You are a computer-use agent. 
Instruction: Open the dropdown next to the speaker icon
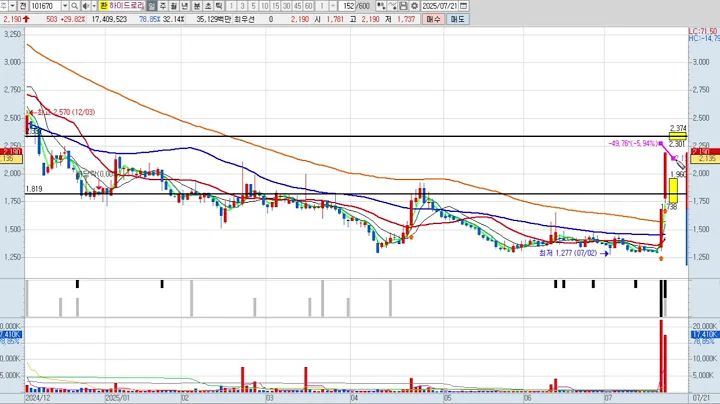coord(94,6)
